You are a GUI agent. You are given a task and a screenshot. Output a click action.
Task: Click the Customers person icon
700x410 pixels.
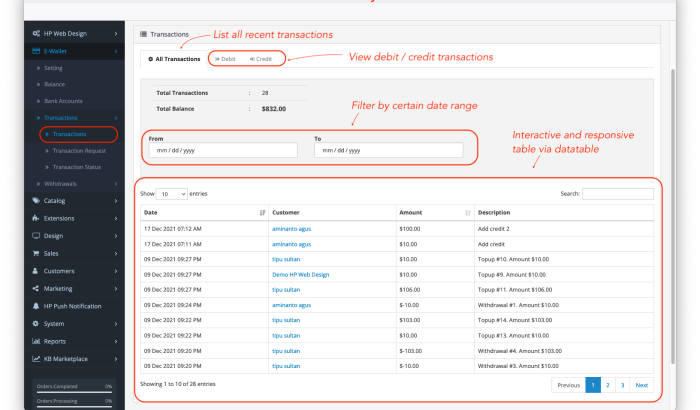[36, 271]
